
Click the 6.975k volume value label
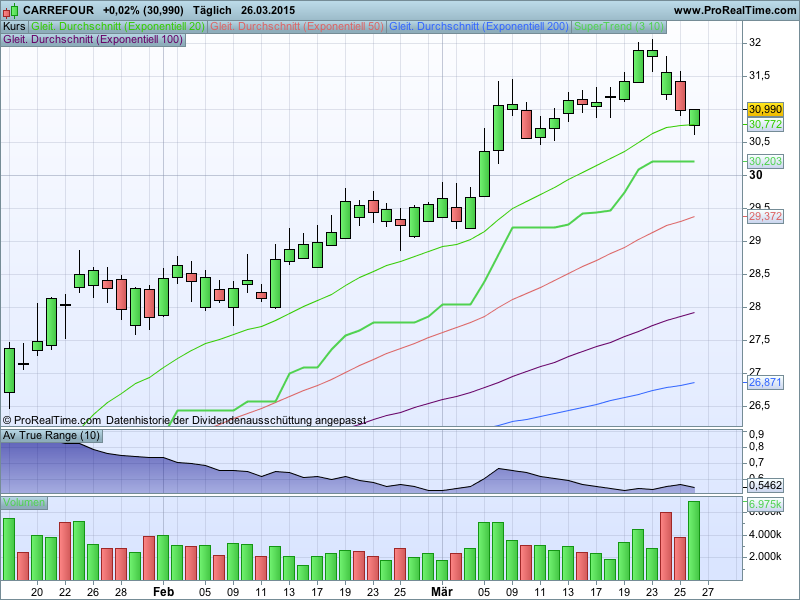[x=765, y=504]
